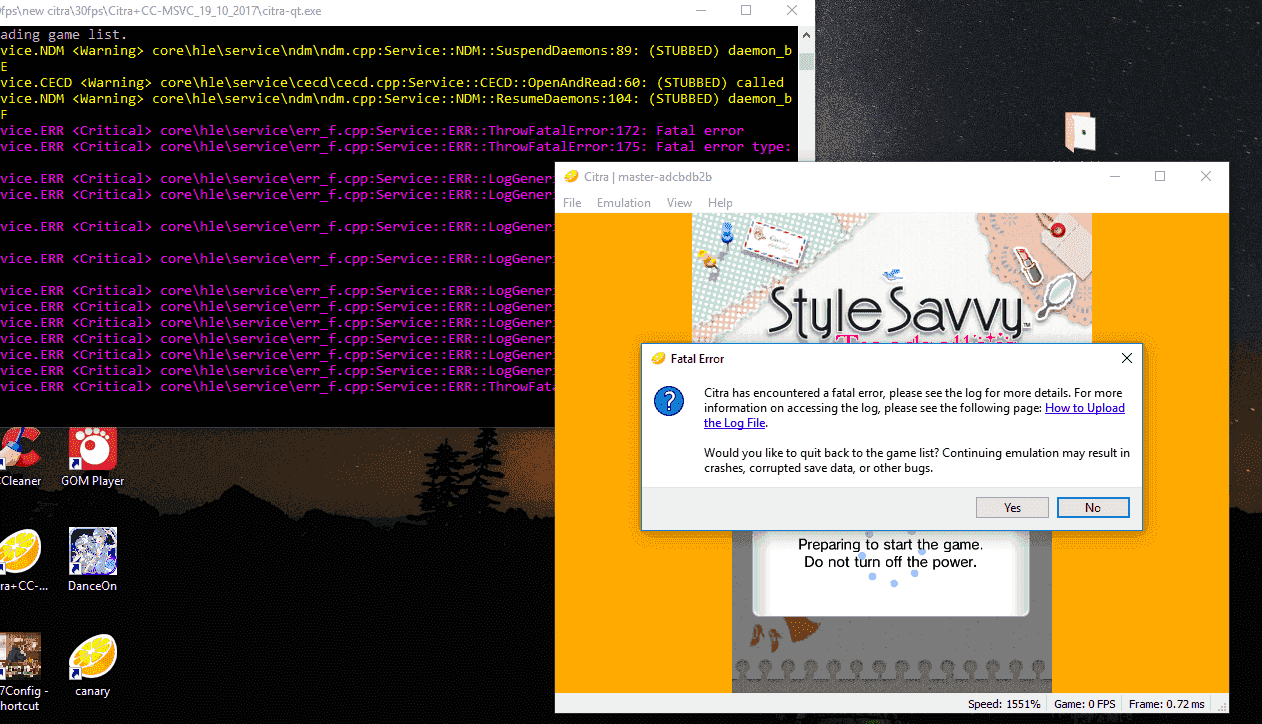Minimize the Citra emulator window
Image resolution: width=1262 pixels, height=724 pixels.
click(x=1114, y=176)
